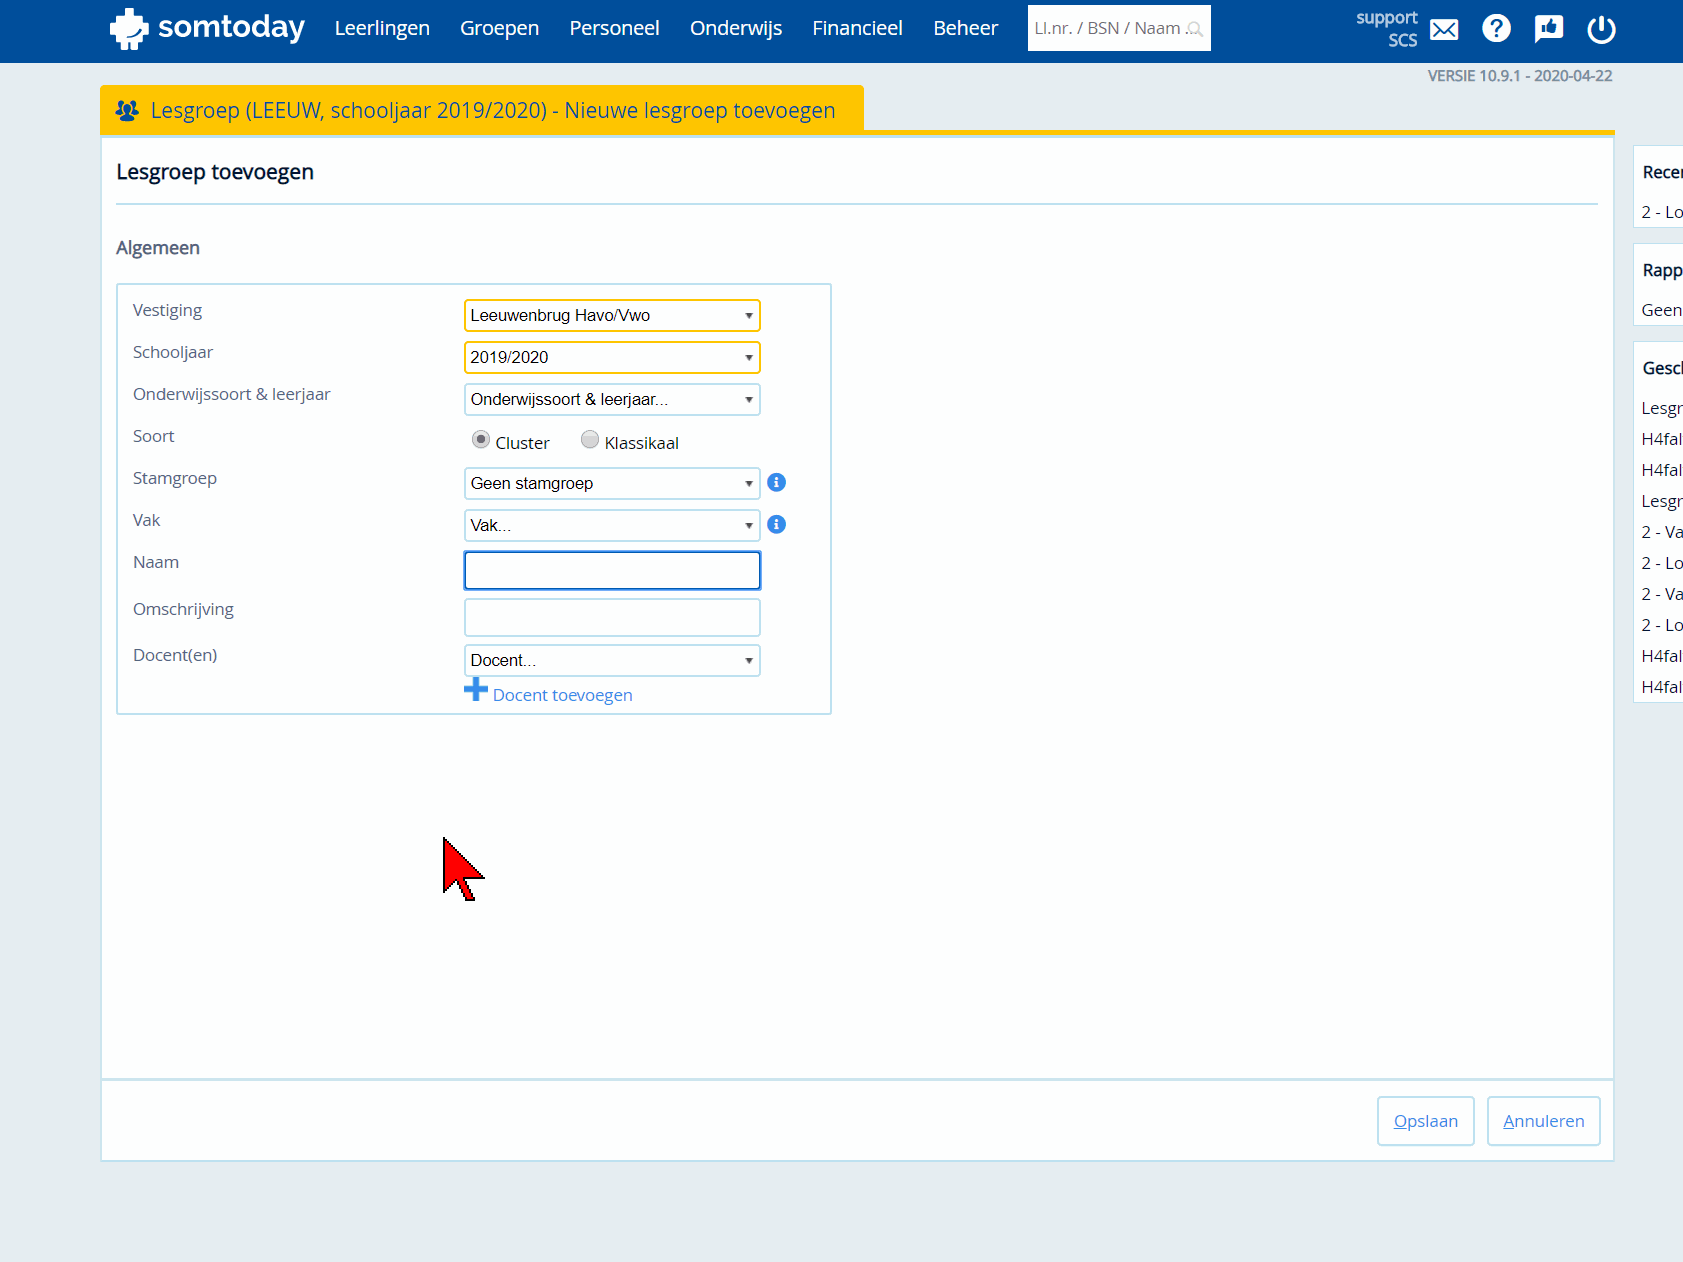Viewport: 1683px width, 1262px height.
Task: Click the info icon next to Vak
Action: [776, 525]
